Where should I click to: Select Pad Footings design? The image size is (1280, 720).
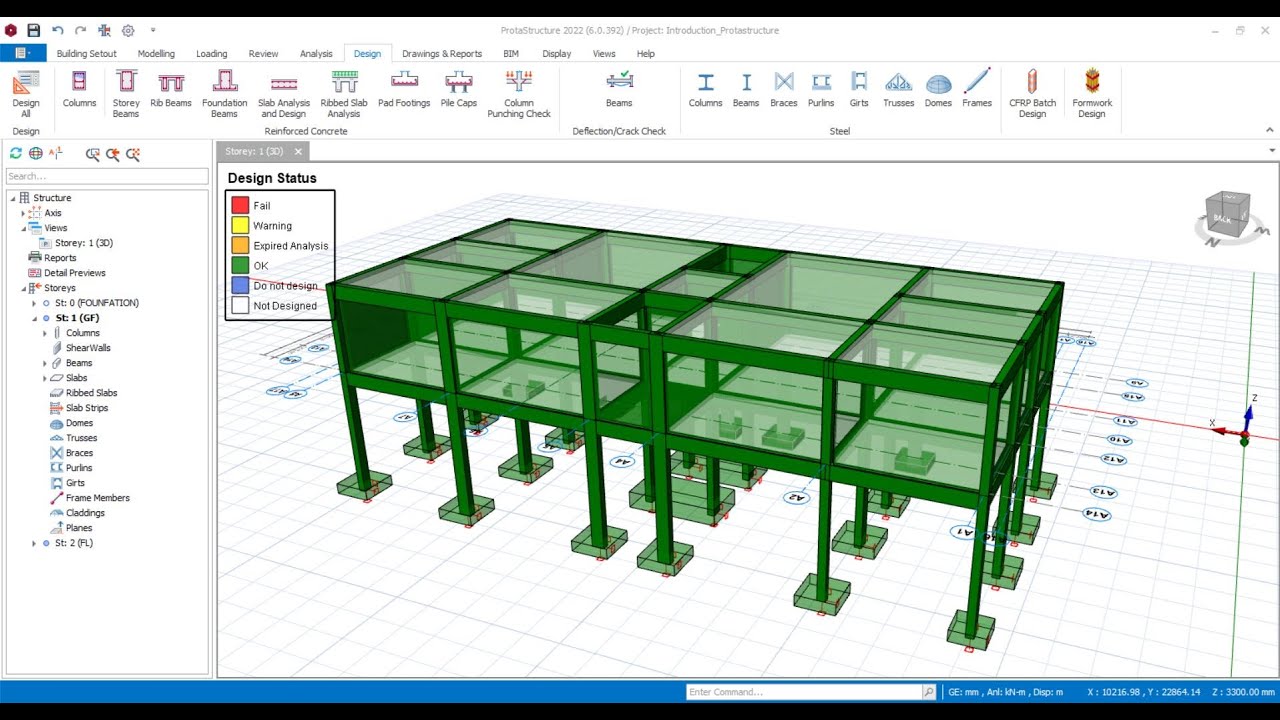404,89
